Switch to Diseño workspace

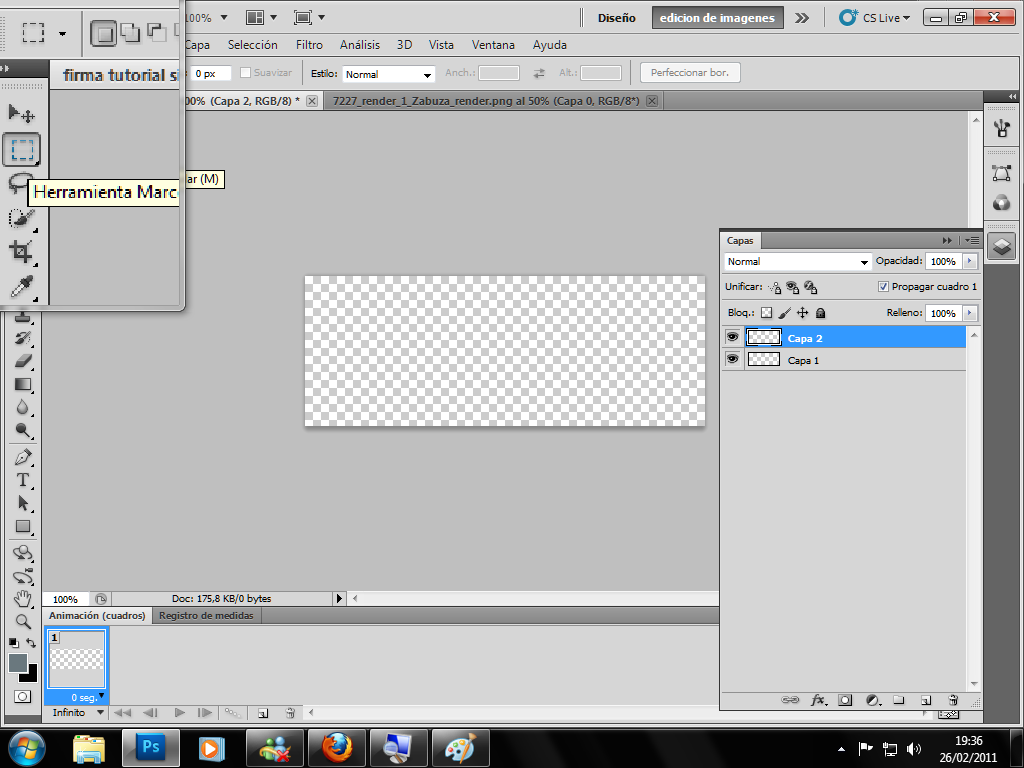point(616,18)
